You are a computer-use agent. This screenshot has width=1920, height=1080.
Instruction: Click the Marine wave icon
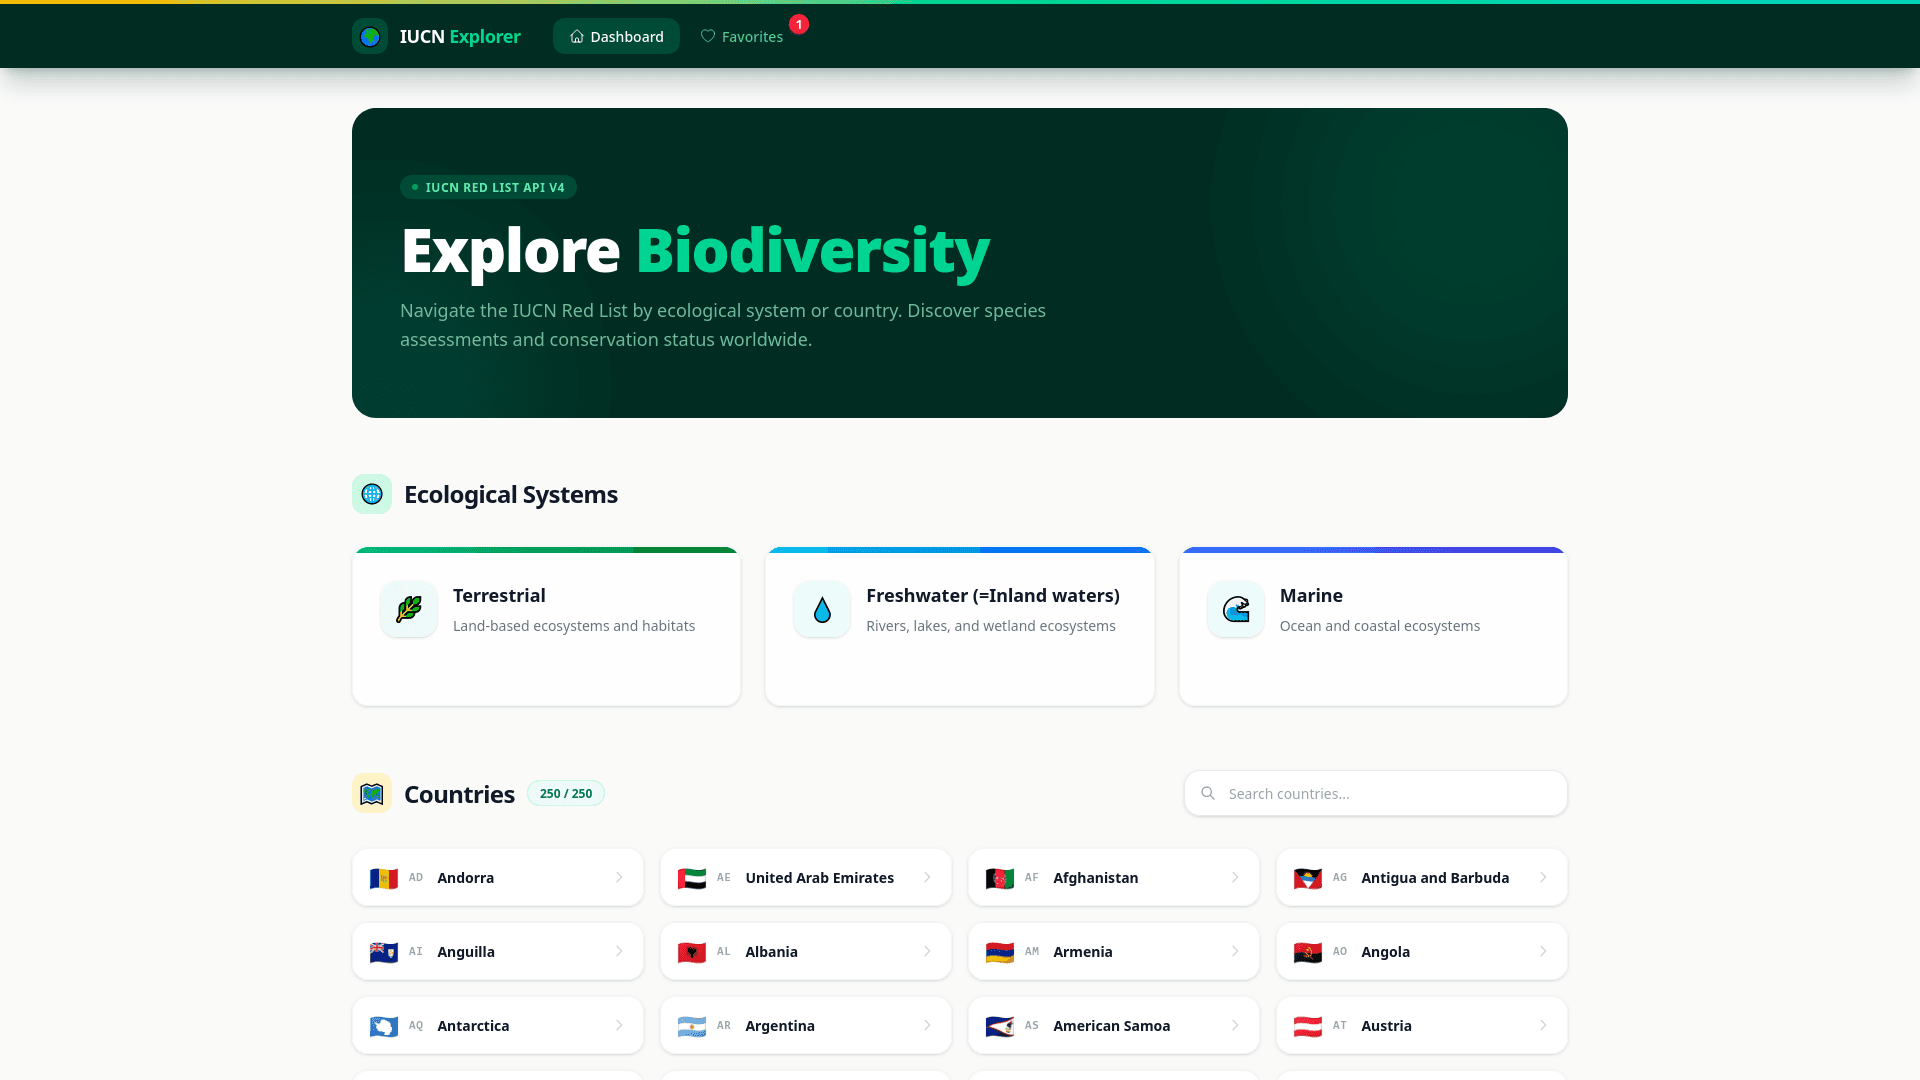[1236, 609]
